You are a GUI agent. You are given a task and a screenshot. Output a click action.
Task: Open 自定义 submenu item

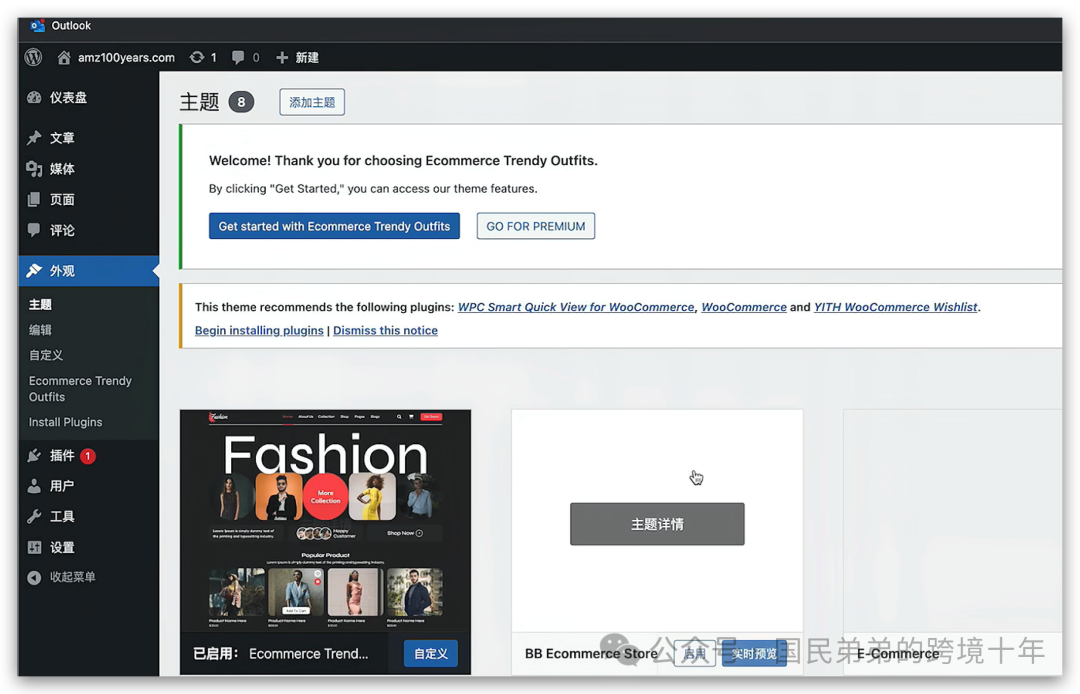(x=45, y=355)
